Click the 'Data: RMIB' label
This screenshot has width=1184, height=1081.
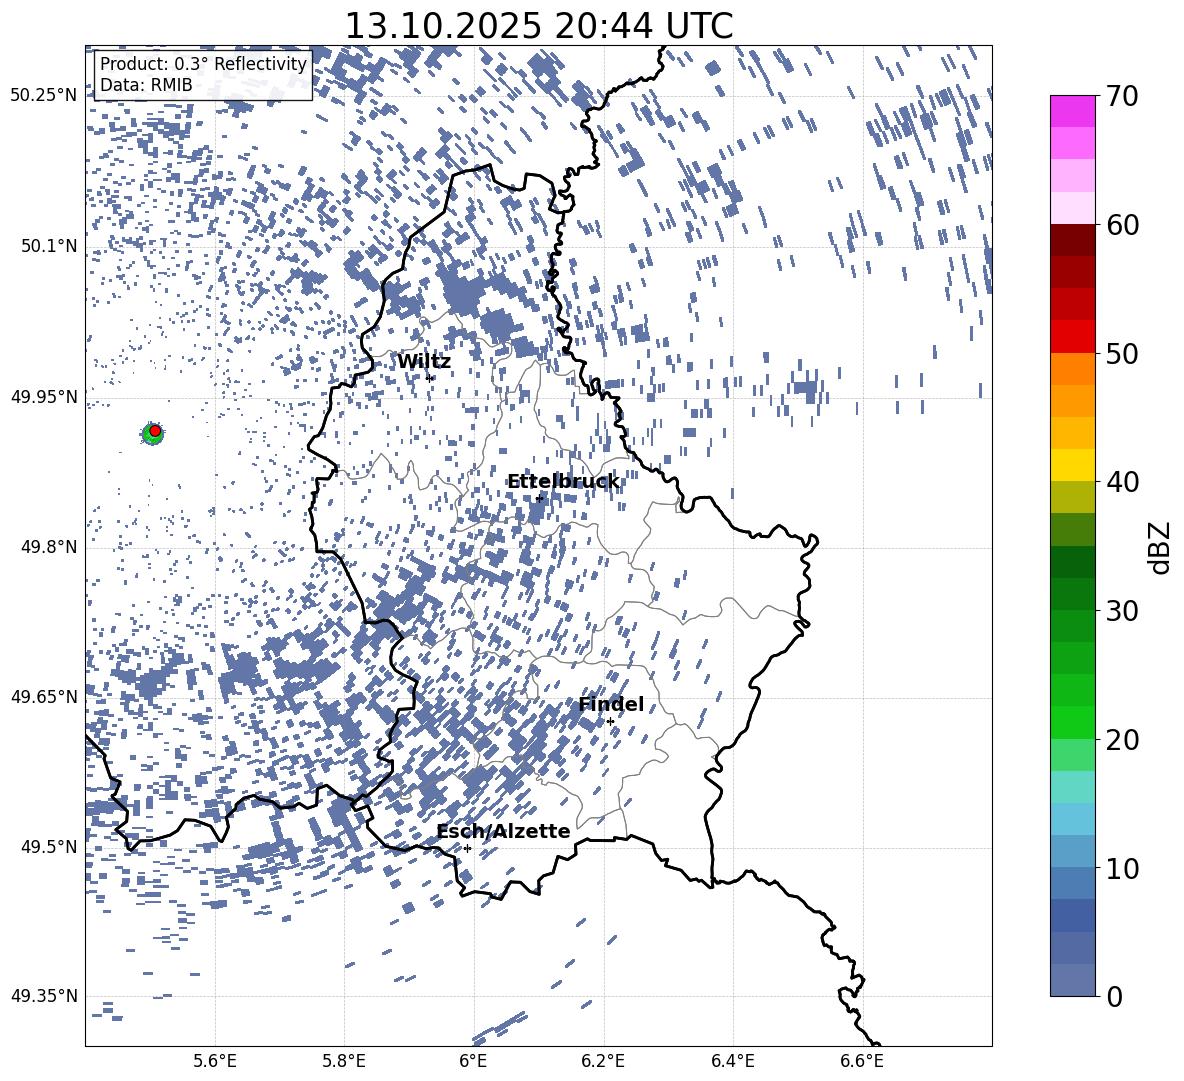click(x=146, y=85)
